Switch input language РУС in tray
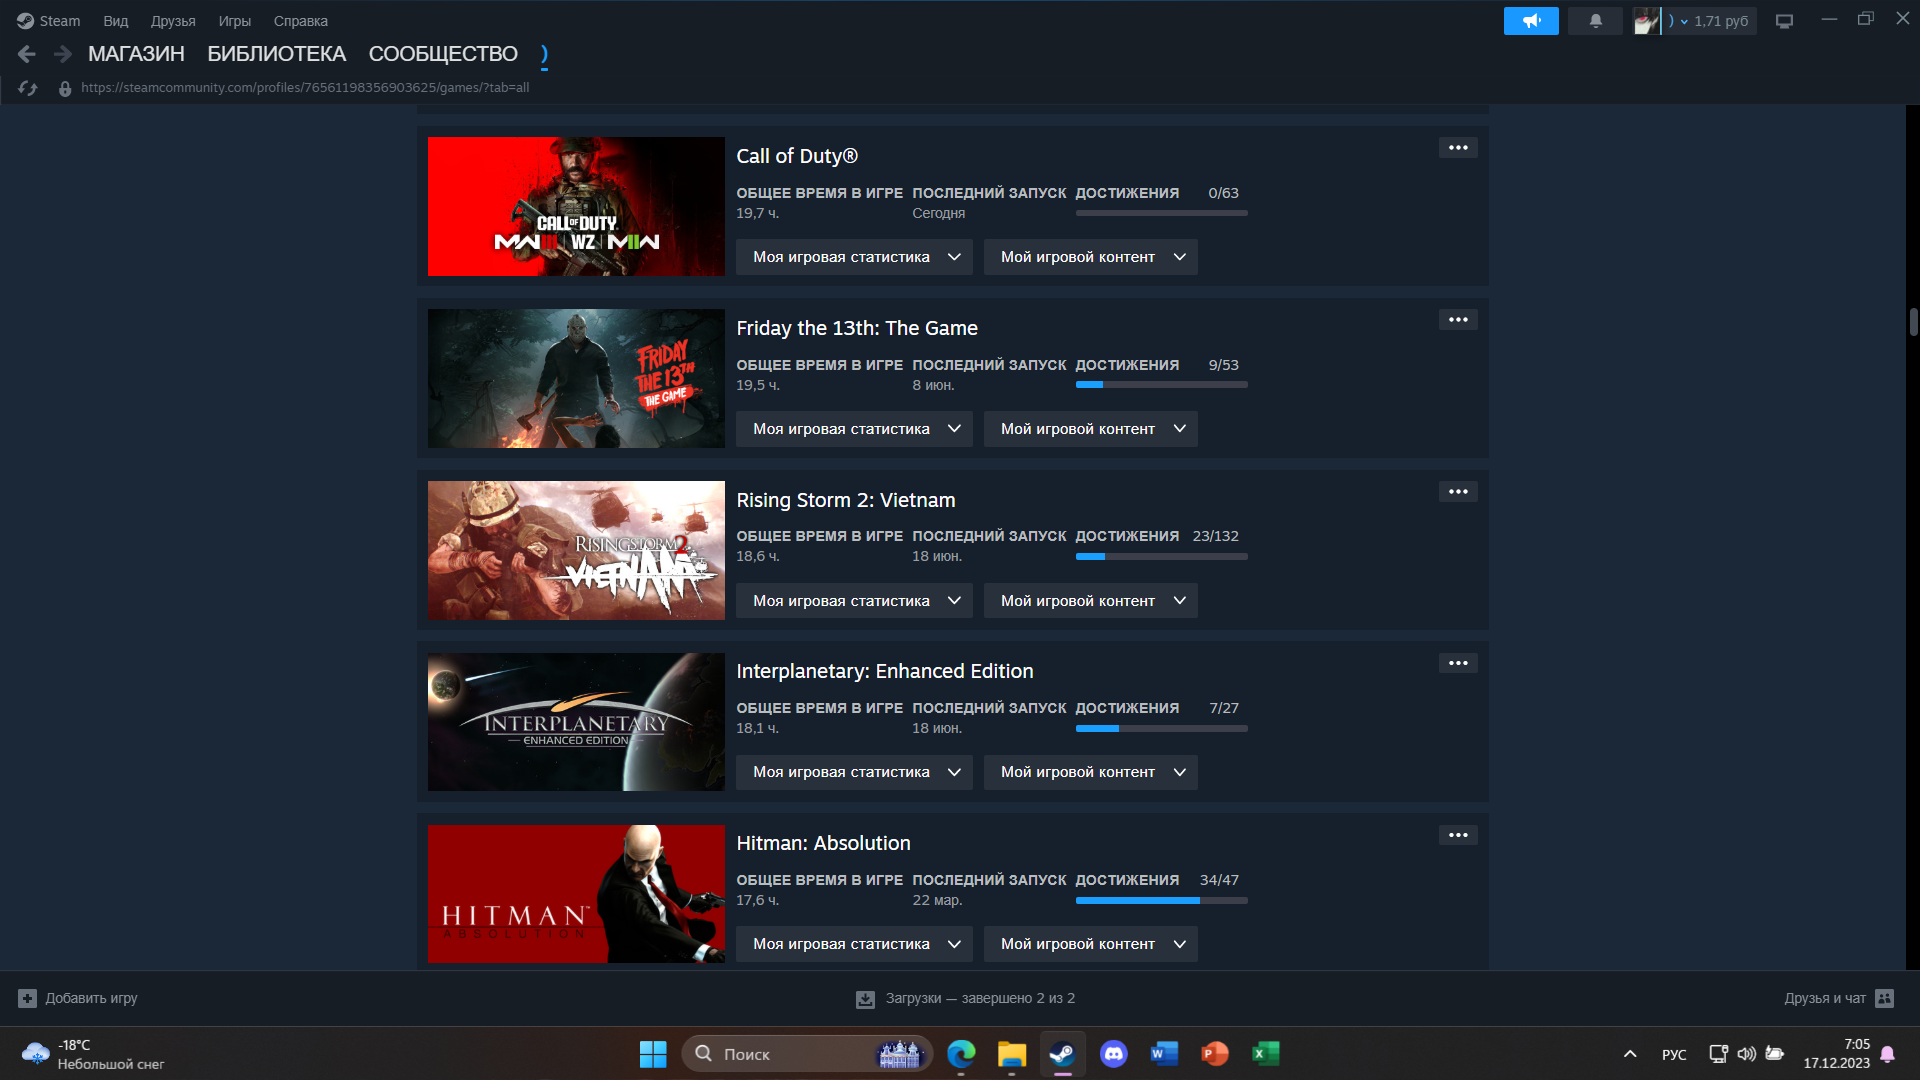This screenshot has height=1080, width=1920. 1674,1054
